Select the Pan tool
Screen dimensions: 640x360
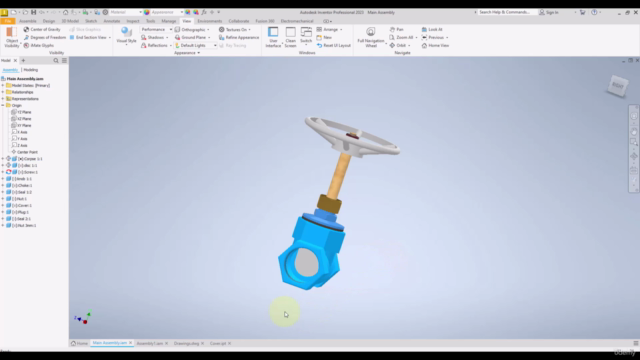point(396,29)
